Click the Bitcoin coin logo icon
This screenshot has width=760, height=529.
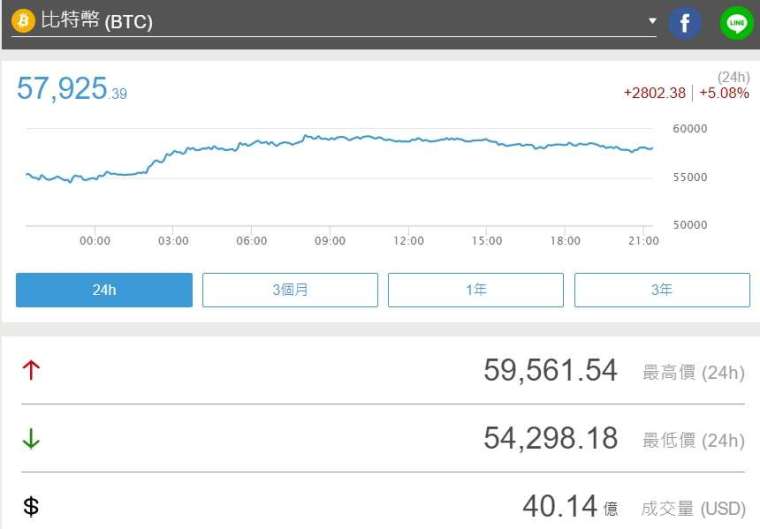[23, 21]
